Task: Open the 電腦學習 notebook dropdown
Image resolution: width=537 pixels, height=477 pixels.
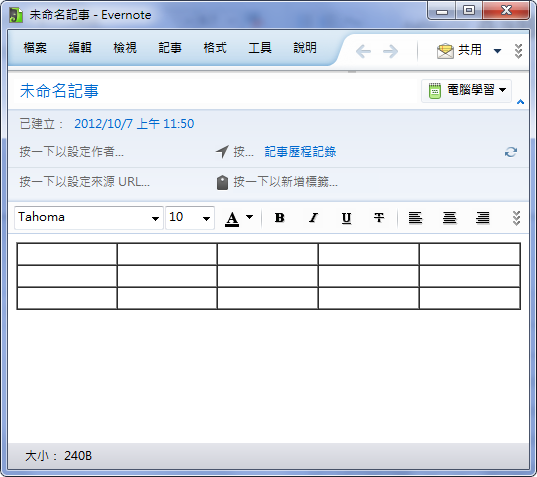Action: tap(466, 91)
